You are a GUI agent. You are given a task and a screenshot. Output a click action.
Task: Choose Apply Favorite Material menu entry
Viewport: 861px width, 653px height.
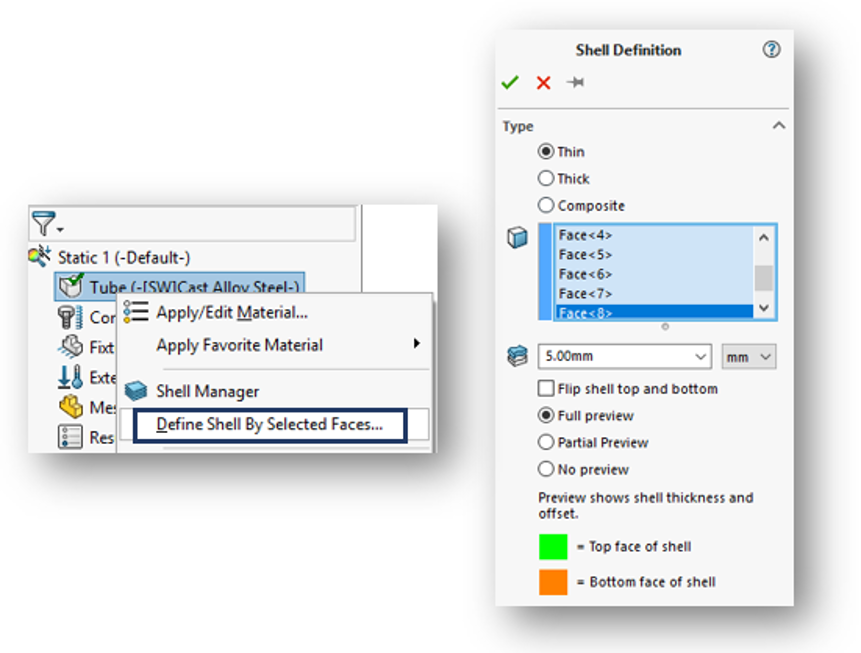(x=239, y=345)
